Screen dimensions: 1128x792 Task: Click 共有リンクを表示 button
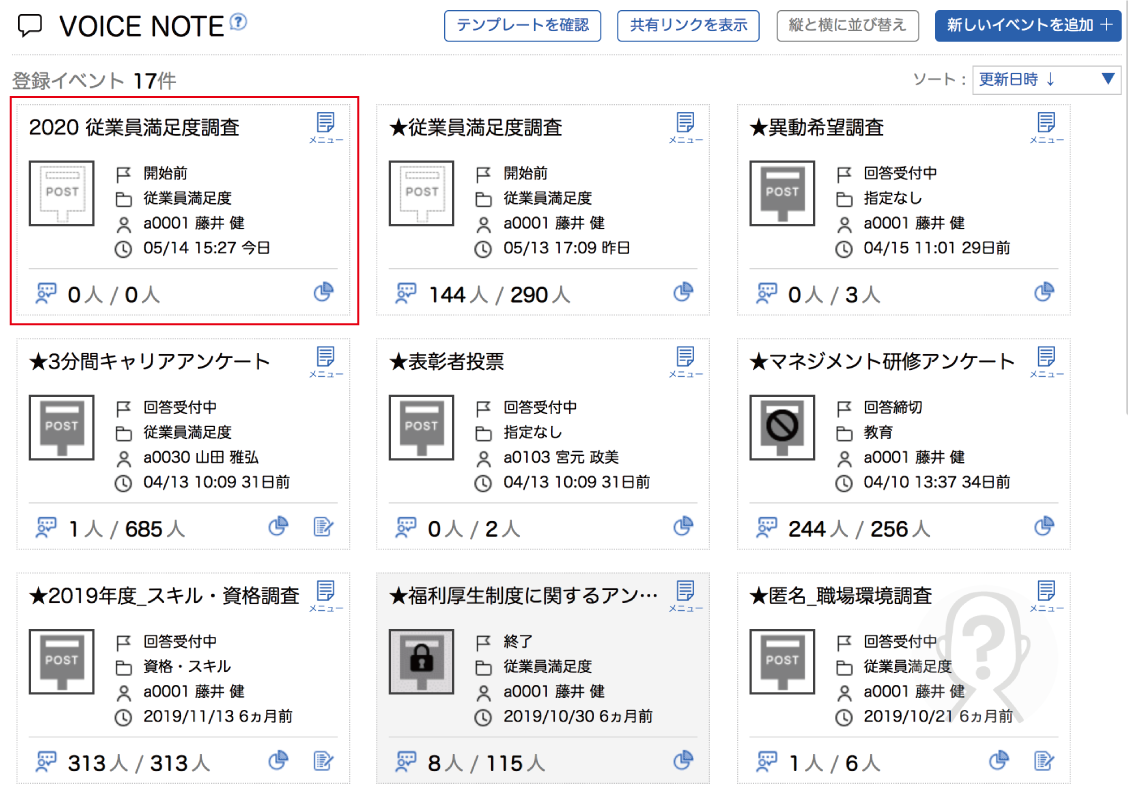coord(688,25)
